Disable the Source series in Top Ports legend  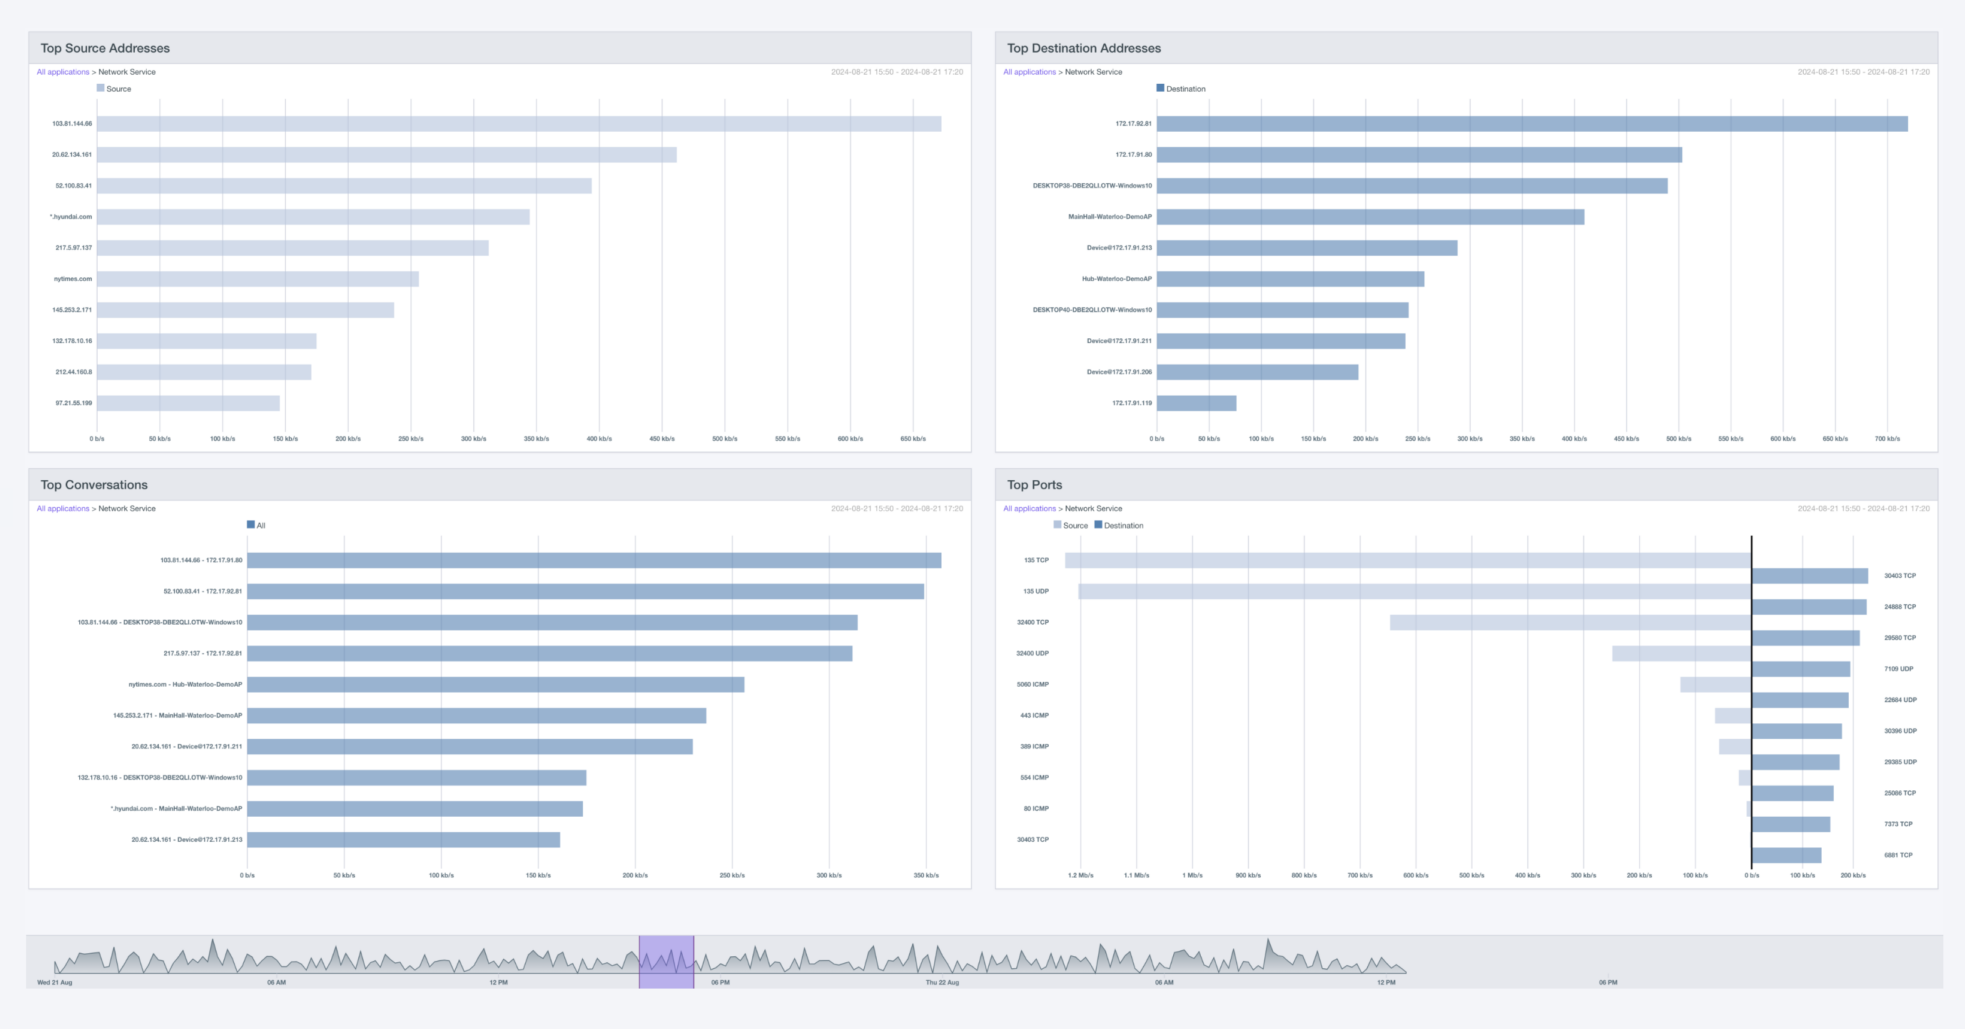(x=1069, y=525)
